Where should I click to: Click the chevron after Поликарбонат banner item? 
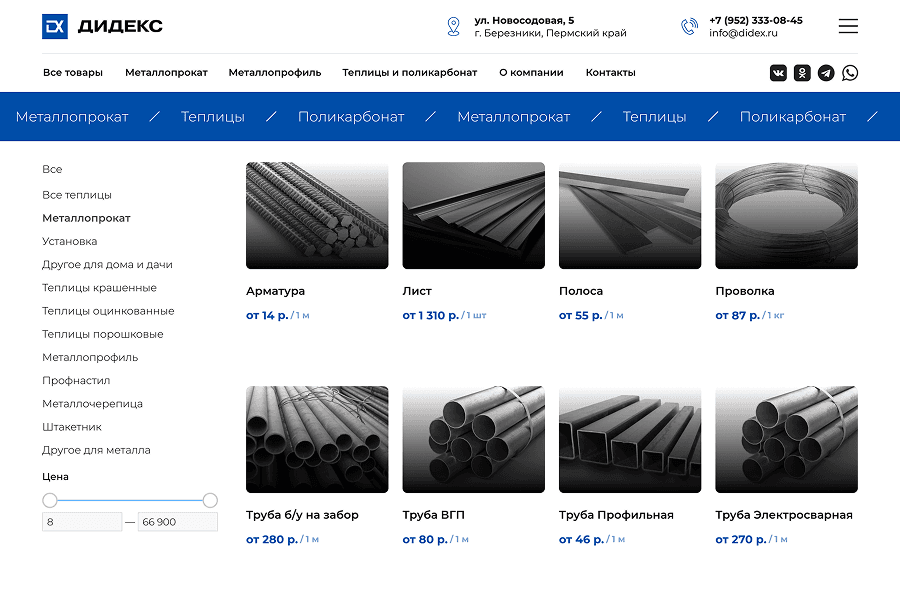point(429,116)
